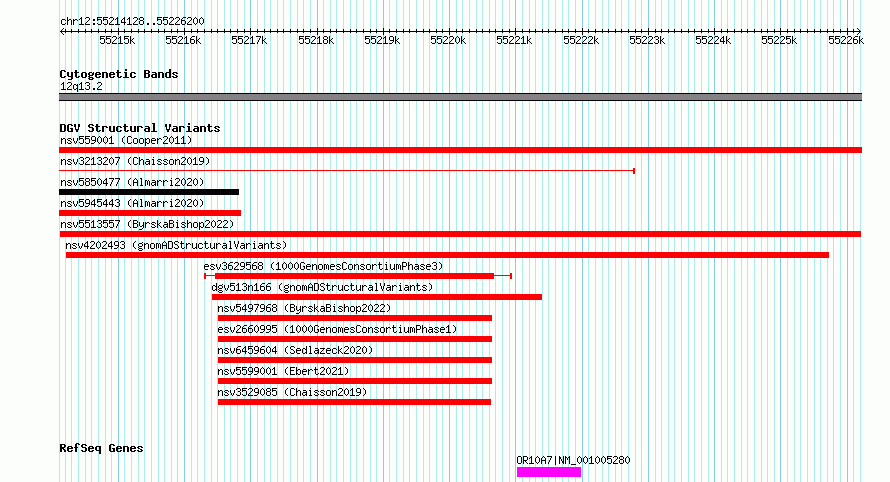The height and width of the screenshot is (482, 890).
Task: Click the 55224k ruler position
Action: tap(713, 40)
